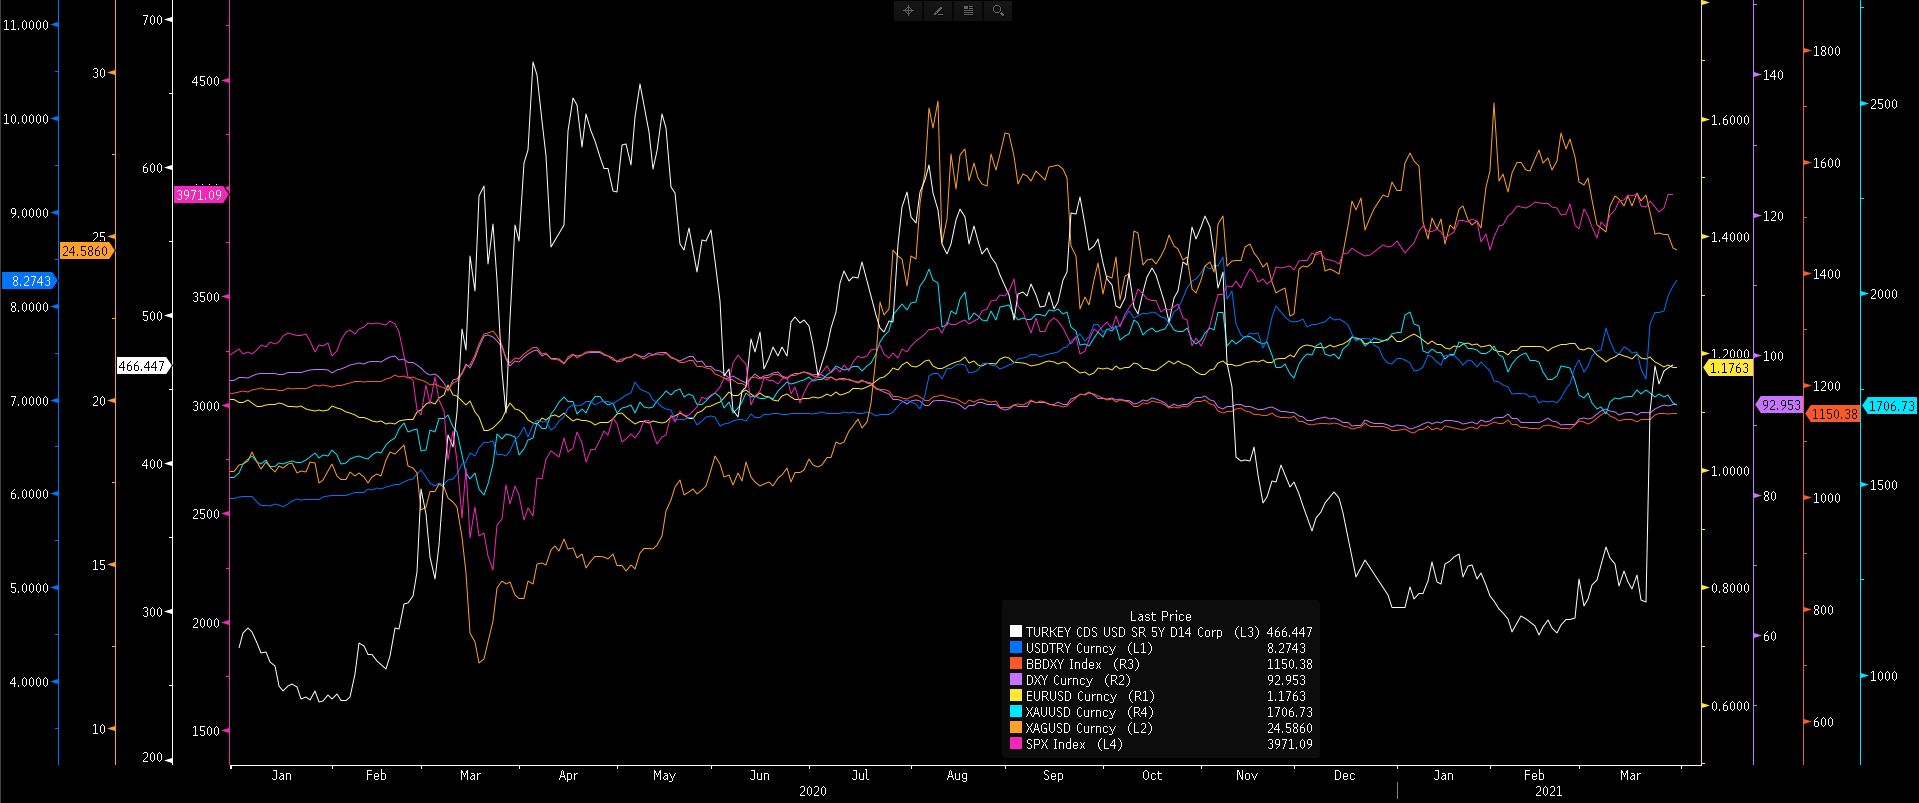Click the magenta 3971.09 axis price tag
Viewport: 1919px width, 803px height.
pos(199,195)
